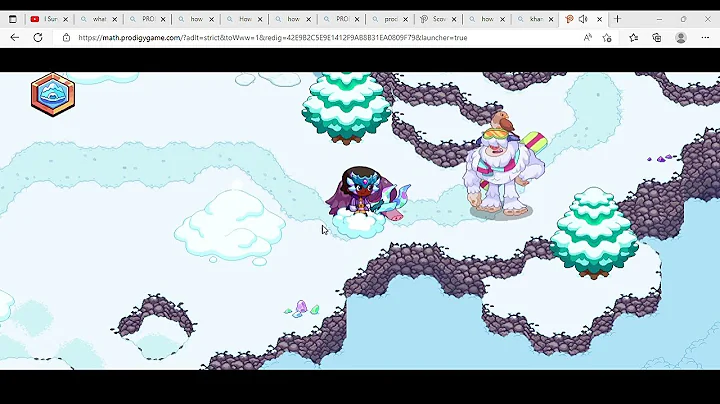Open the Shiverchill Mountains map badge icon

coord(53,95)
